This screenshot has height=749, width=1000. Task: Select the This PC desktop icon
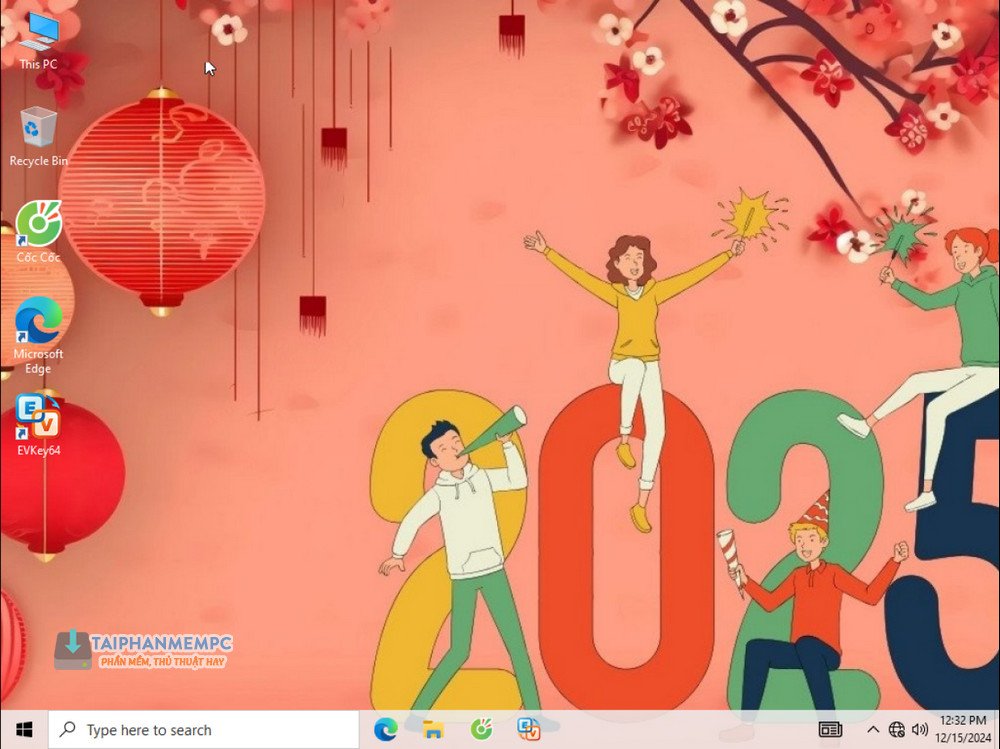(x=38, y=40)
